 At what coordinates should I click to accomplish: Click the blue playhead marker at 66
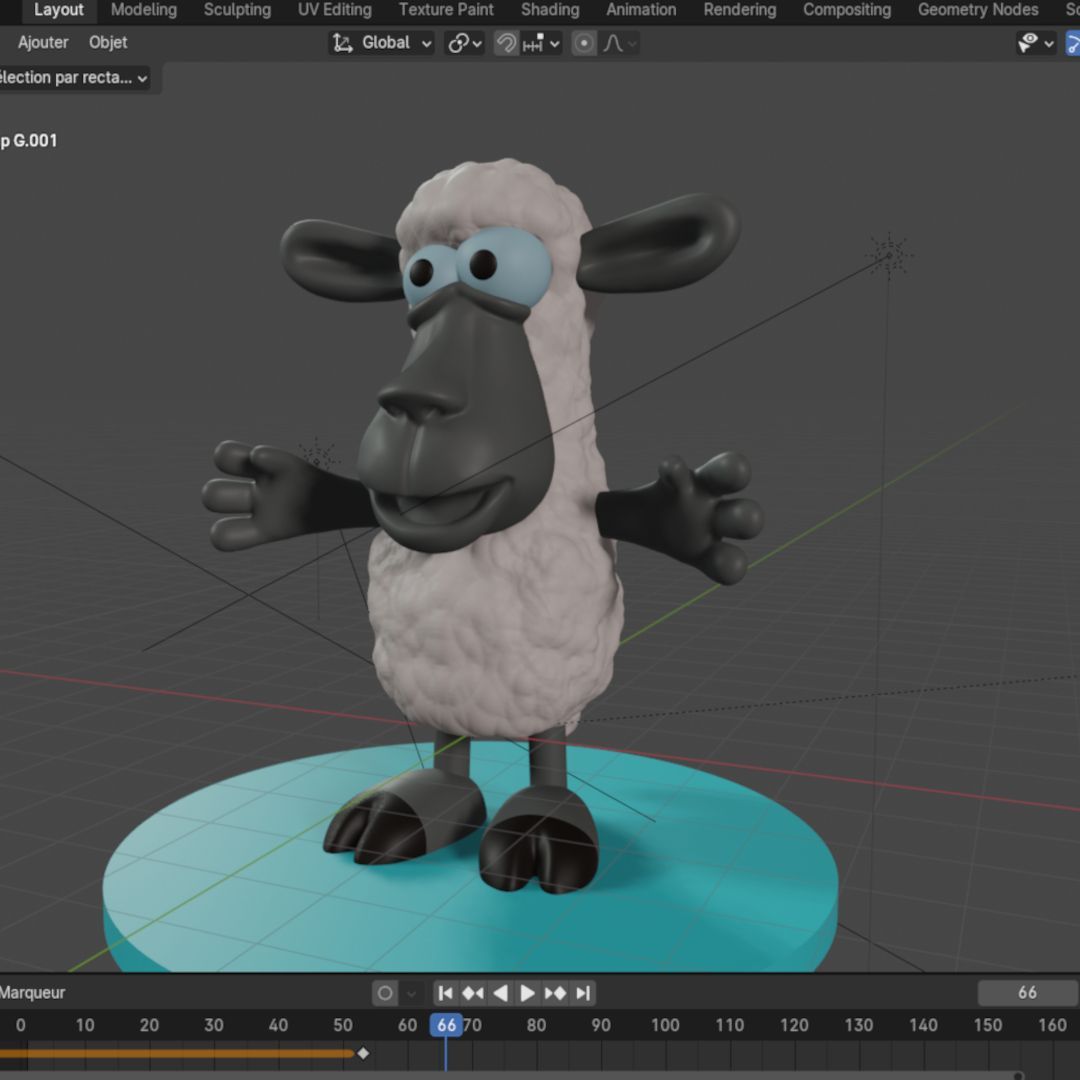point(446,1025)
